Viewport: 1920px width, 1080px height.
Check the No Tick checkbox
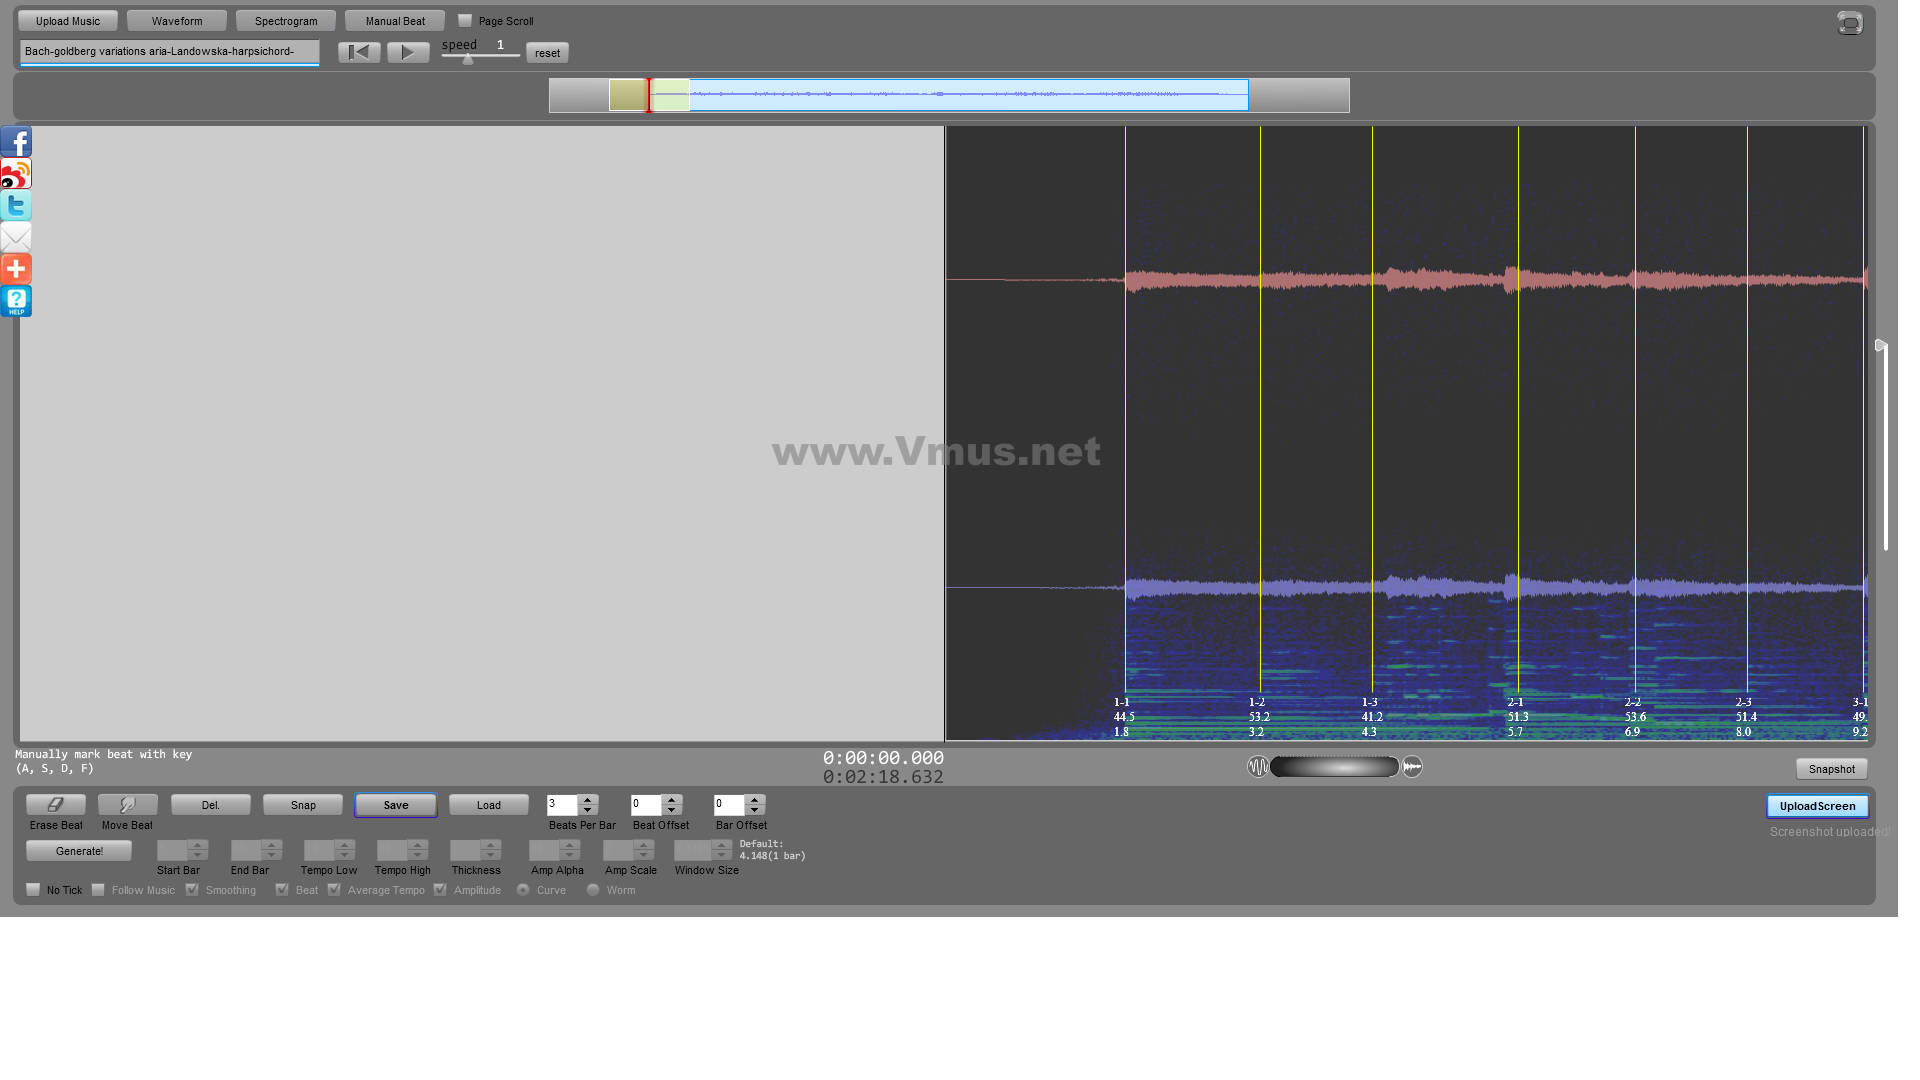pos(33,889)
